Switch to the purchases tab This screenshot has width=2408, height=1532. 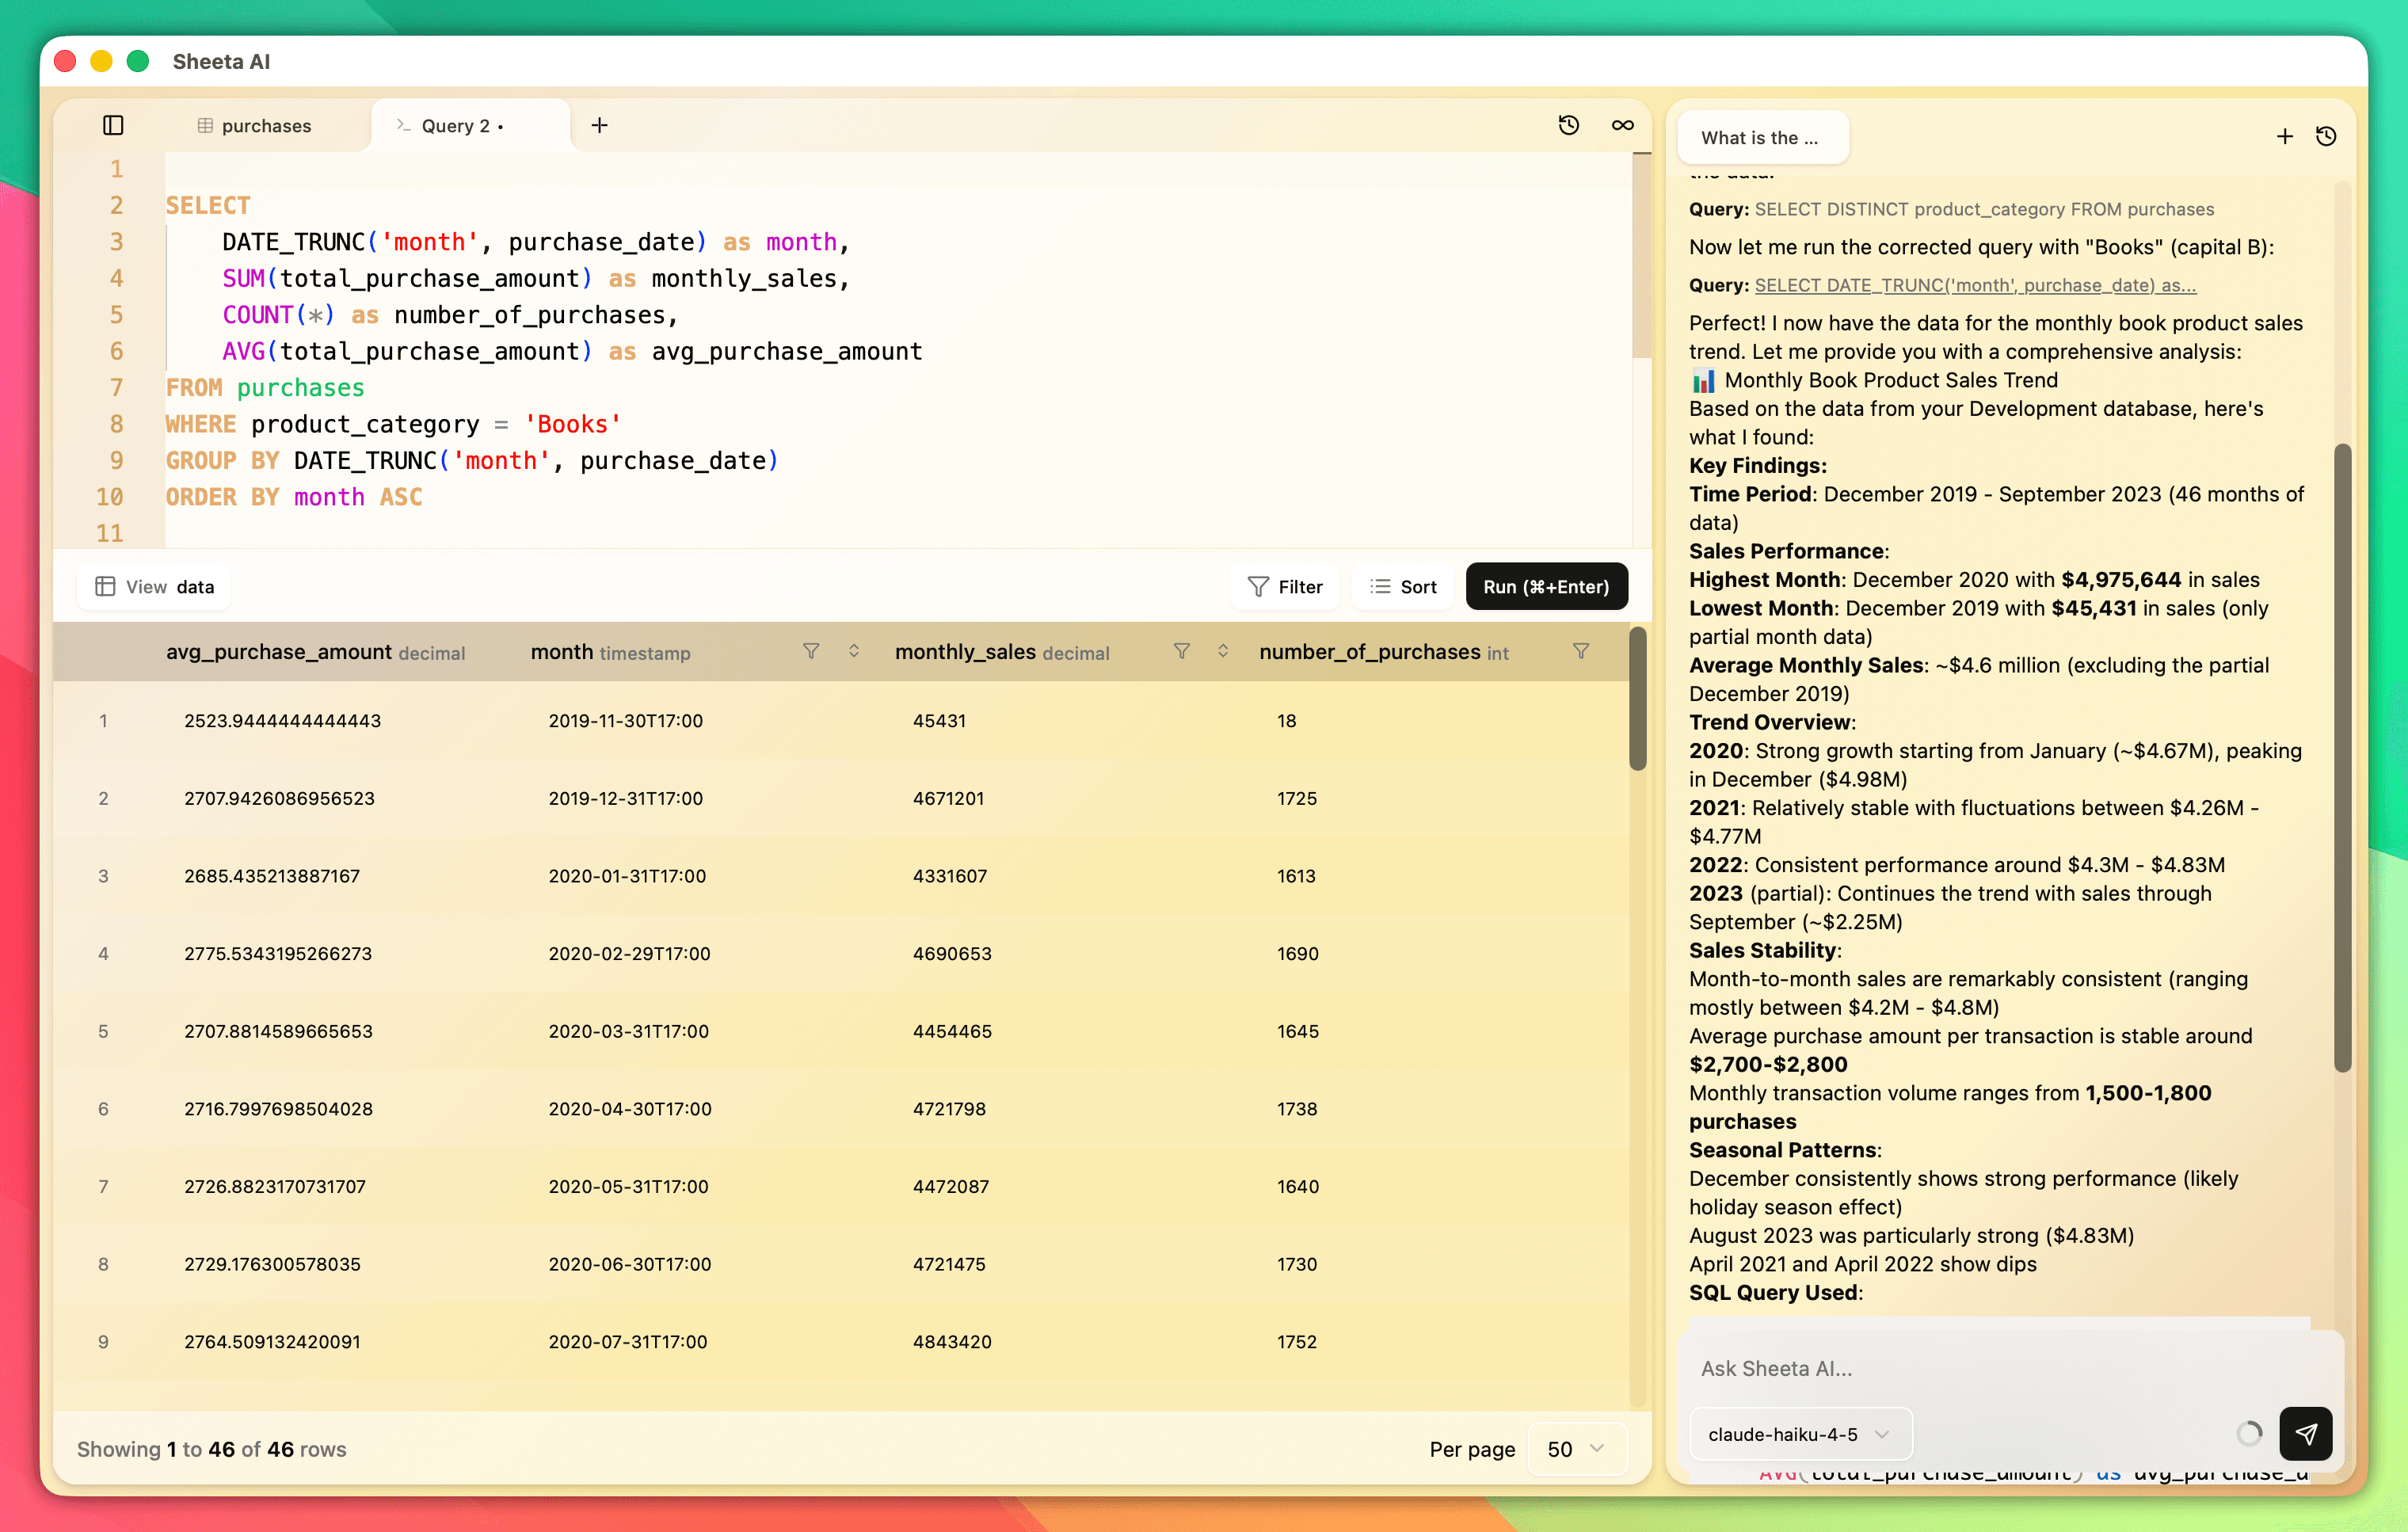[x=255, y=125]
